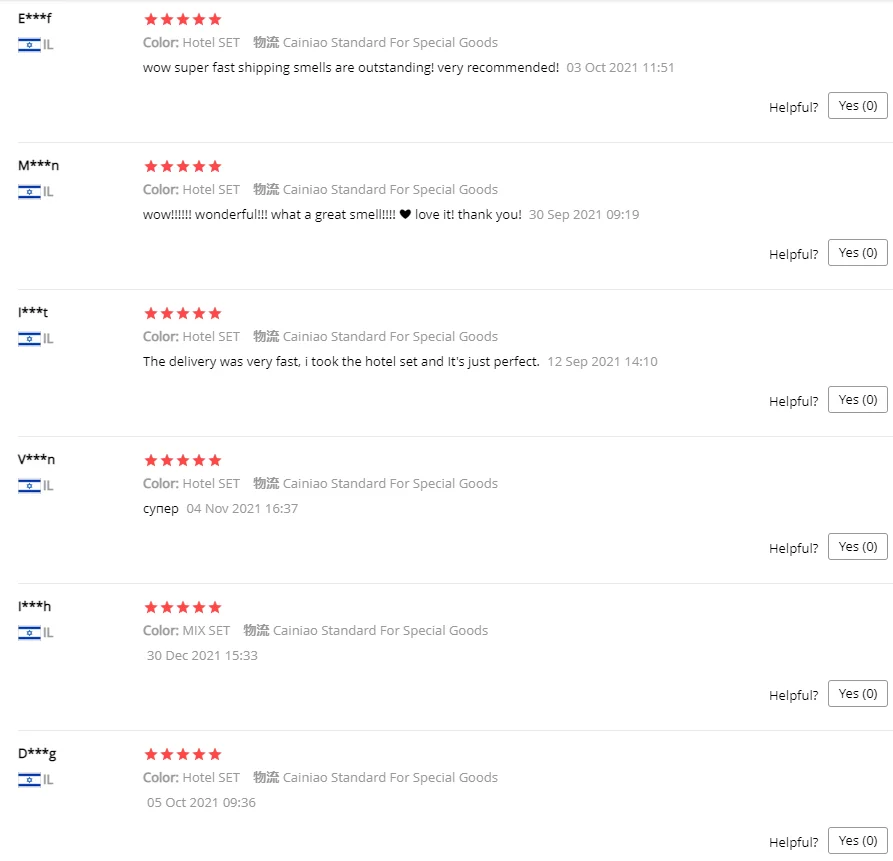Mark I***h's MIX SET review helpful
Viewport: 893px width, 861px height.
coord(857,694)
